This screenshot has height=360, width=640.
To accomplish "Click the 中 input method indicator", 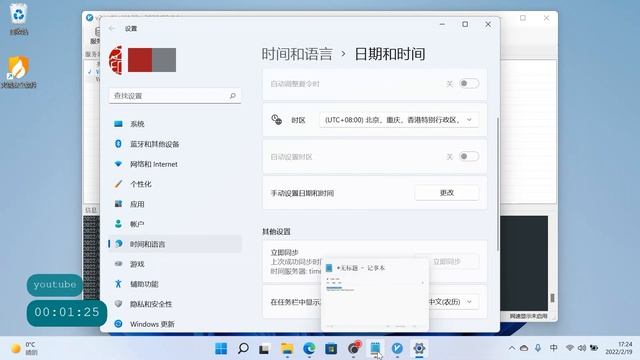I will (x=553, y=348).
